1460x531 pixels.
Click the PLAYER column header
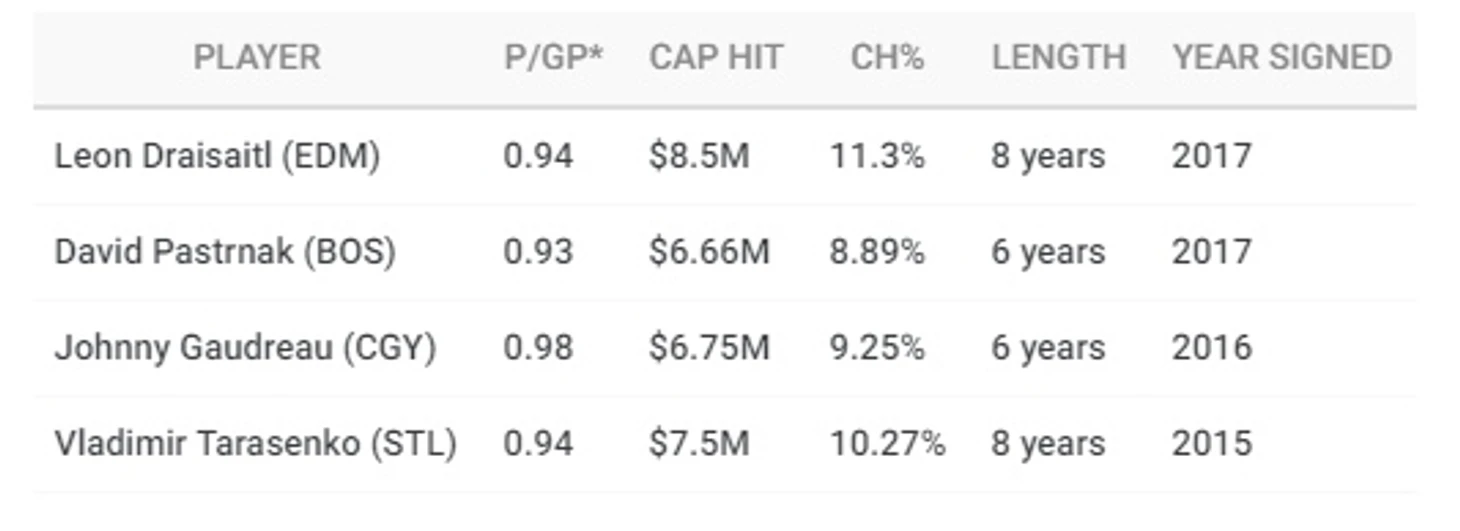[257, 57]
